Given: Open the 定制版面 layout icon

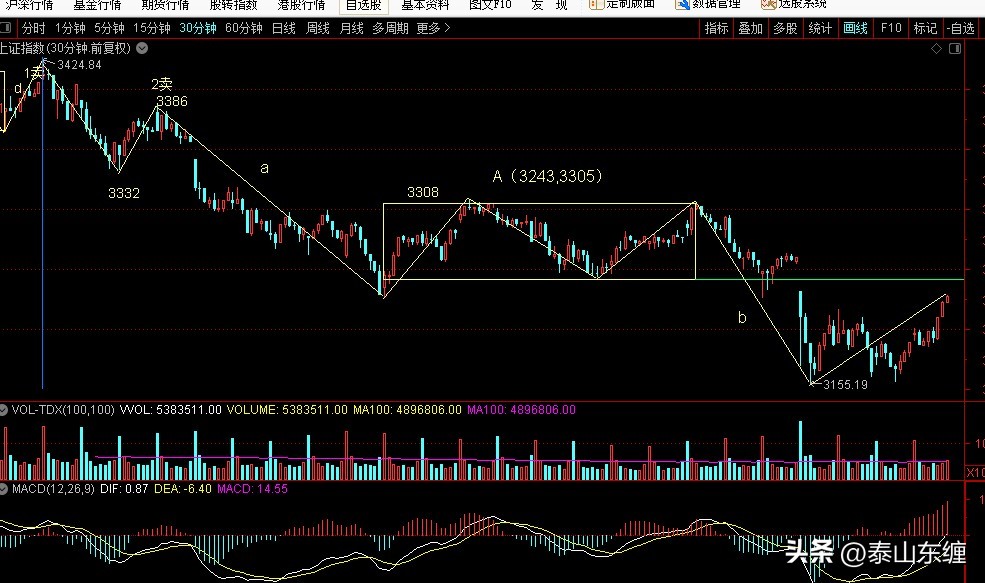Looking at the screenshot, I should pos(596,4).
